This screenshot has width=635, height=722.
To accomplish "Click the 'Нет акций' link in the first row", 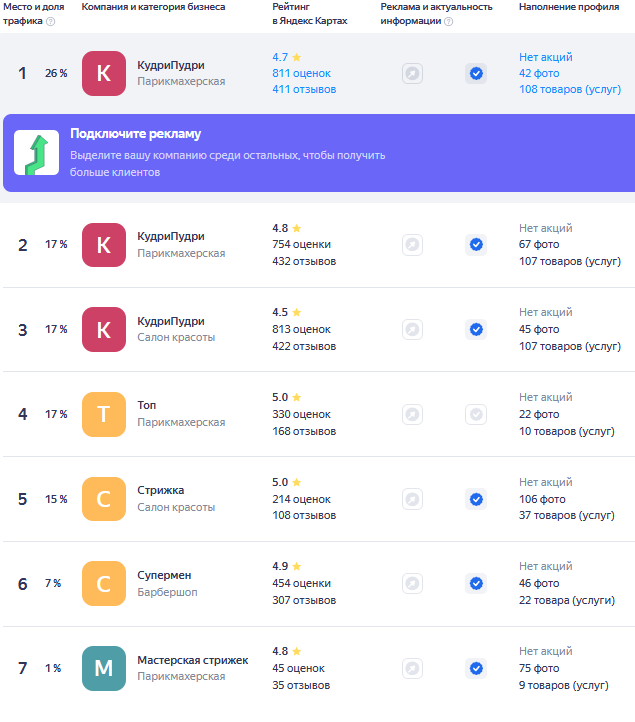I will (546, 57).
